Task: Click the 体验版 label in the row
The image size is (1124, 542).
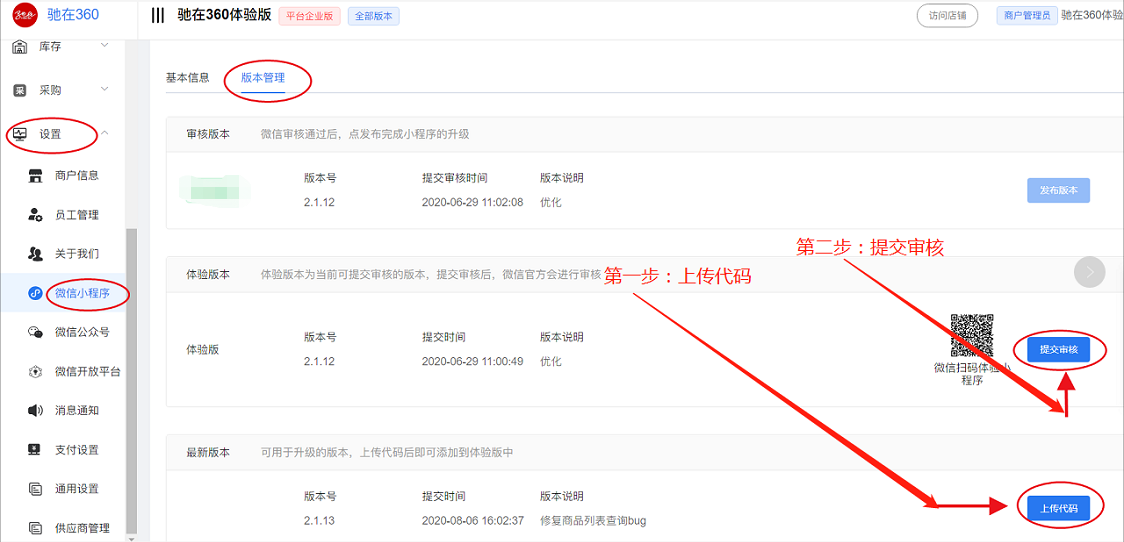Action: click(203, 350)
